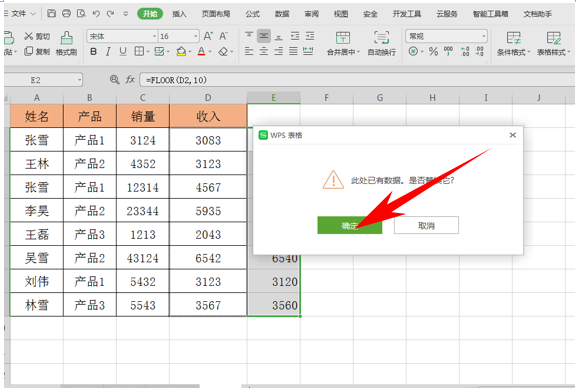Toggle underline formatting
The width and height of the screenshot is (576, 388).
point(123,52)
